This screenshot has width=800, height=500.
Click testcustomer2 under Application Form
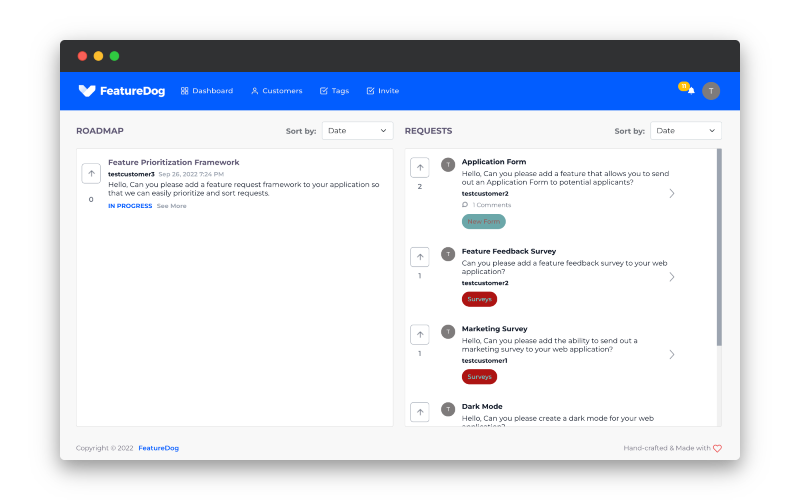pyautogui.click(x=485, y=194)
